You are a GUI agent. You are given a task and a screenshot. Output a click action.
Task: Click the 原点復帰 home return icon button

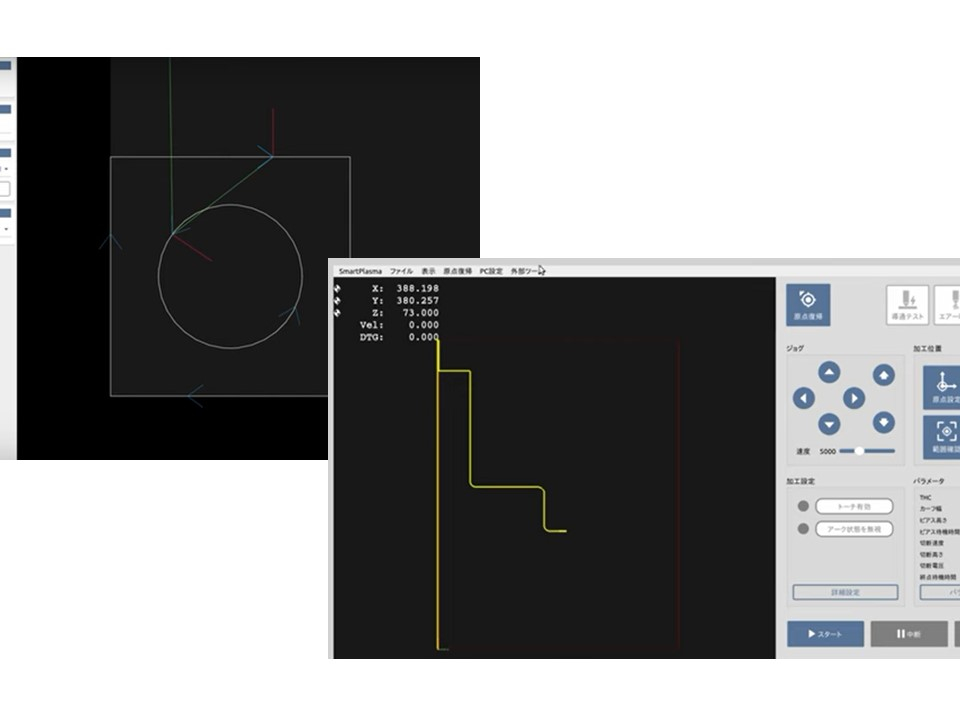pos(807,305)
